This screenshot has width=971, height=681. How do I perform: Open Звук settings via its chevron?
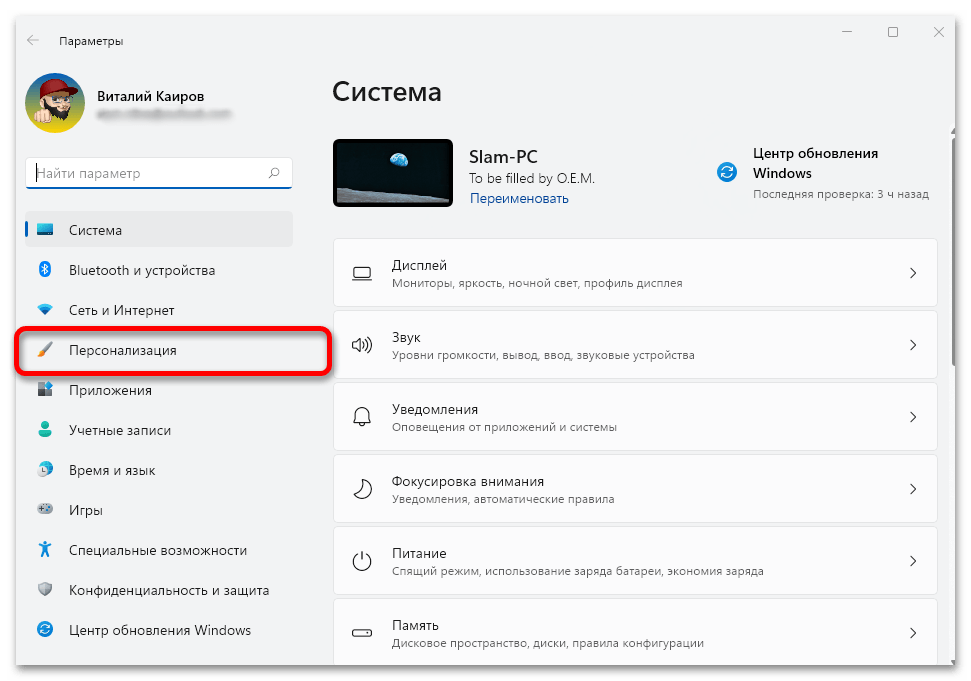click(x=913, y=345)
